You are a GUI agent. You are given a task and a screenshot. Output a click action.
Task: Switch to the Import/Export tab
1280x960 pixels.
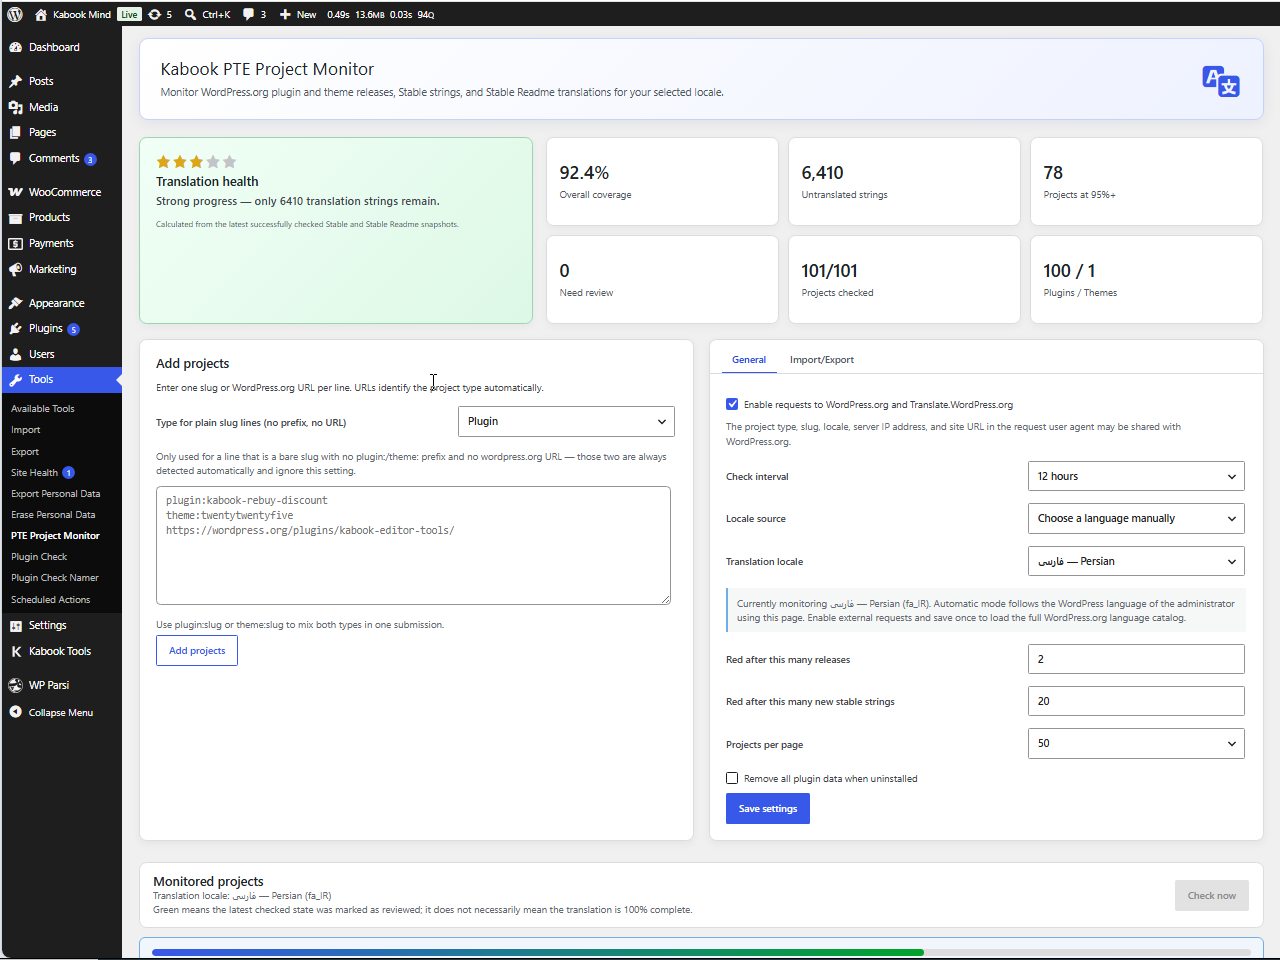coord(822,359)
